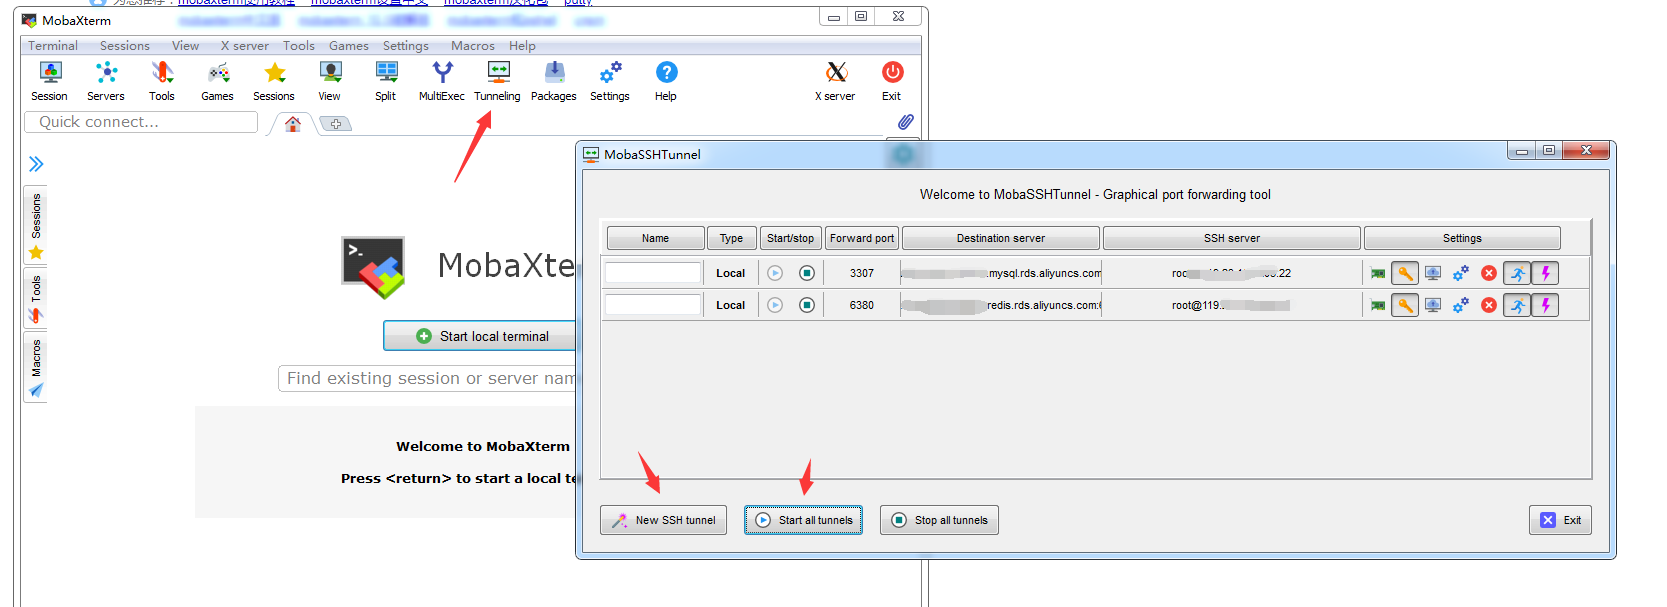This screenshot has width=1667, height=607.
Task: Open the Terminal menu
Action: coord(53,46)
